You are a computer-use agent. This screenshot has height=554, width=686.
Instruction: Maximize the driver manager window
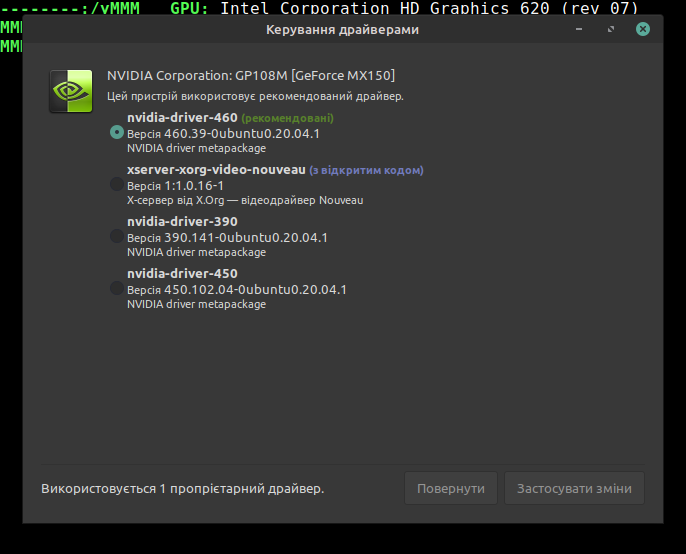tap(611, 29)
